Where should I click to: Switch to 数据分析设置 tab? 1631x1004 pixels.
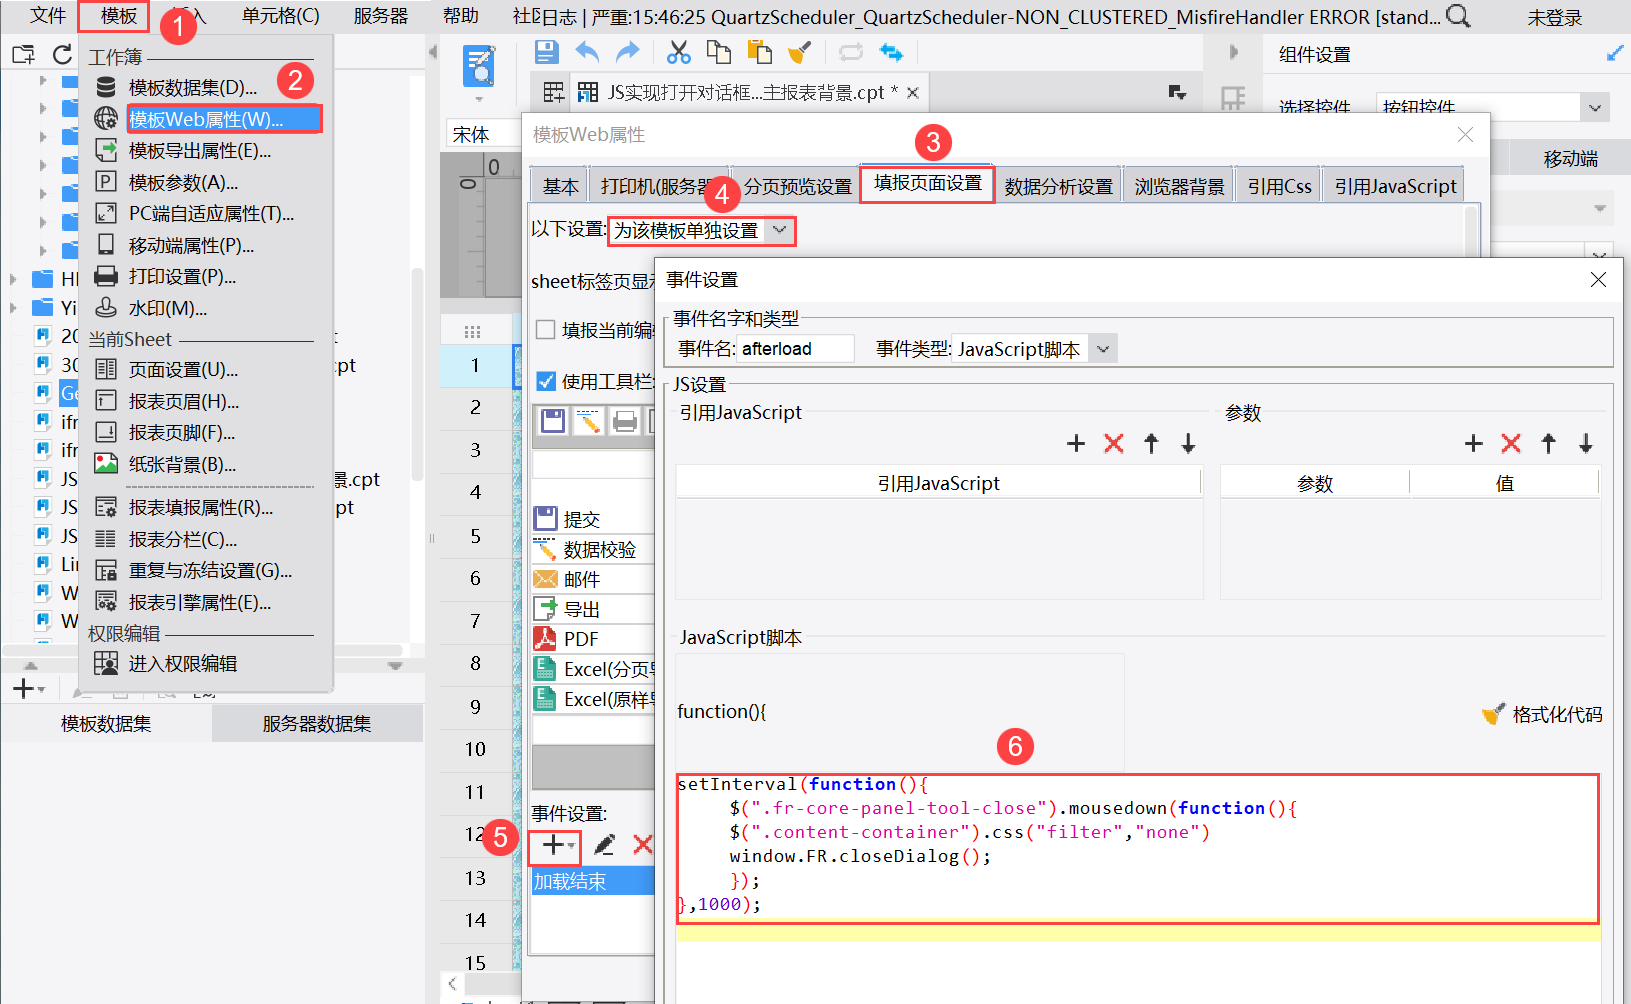coord(1058,186)
